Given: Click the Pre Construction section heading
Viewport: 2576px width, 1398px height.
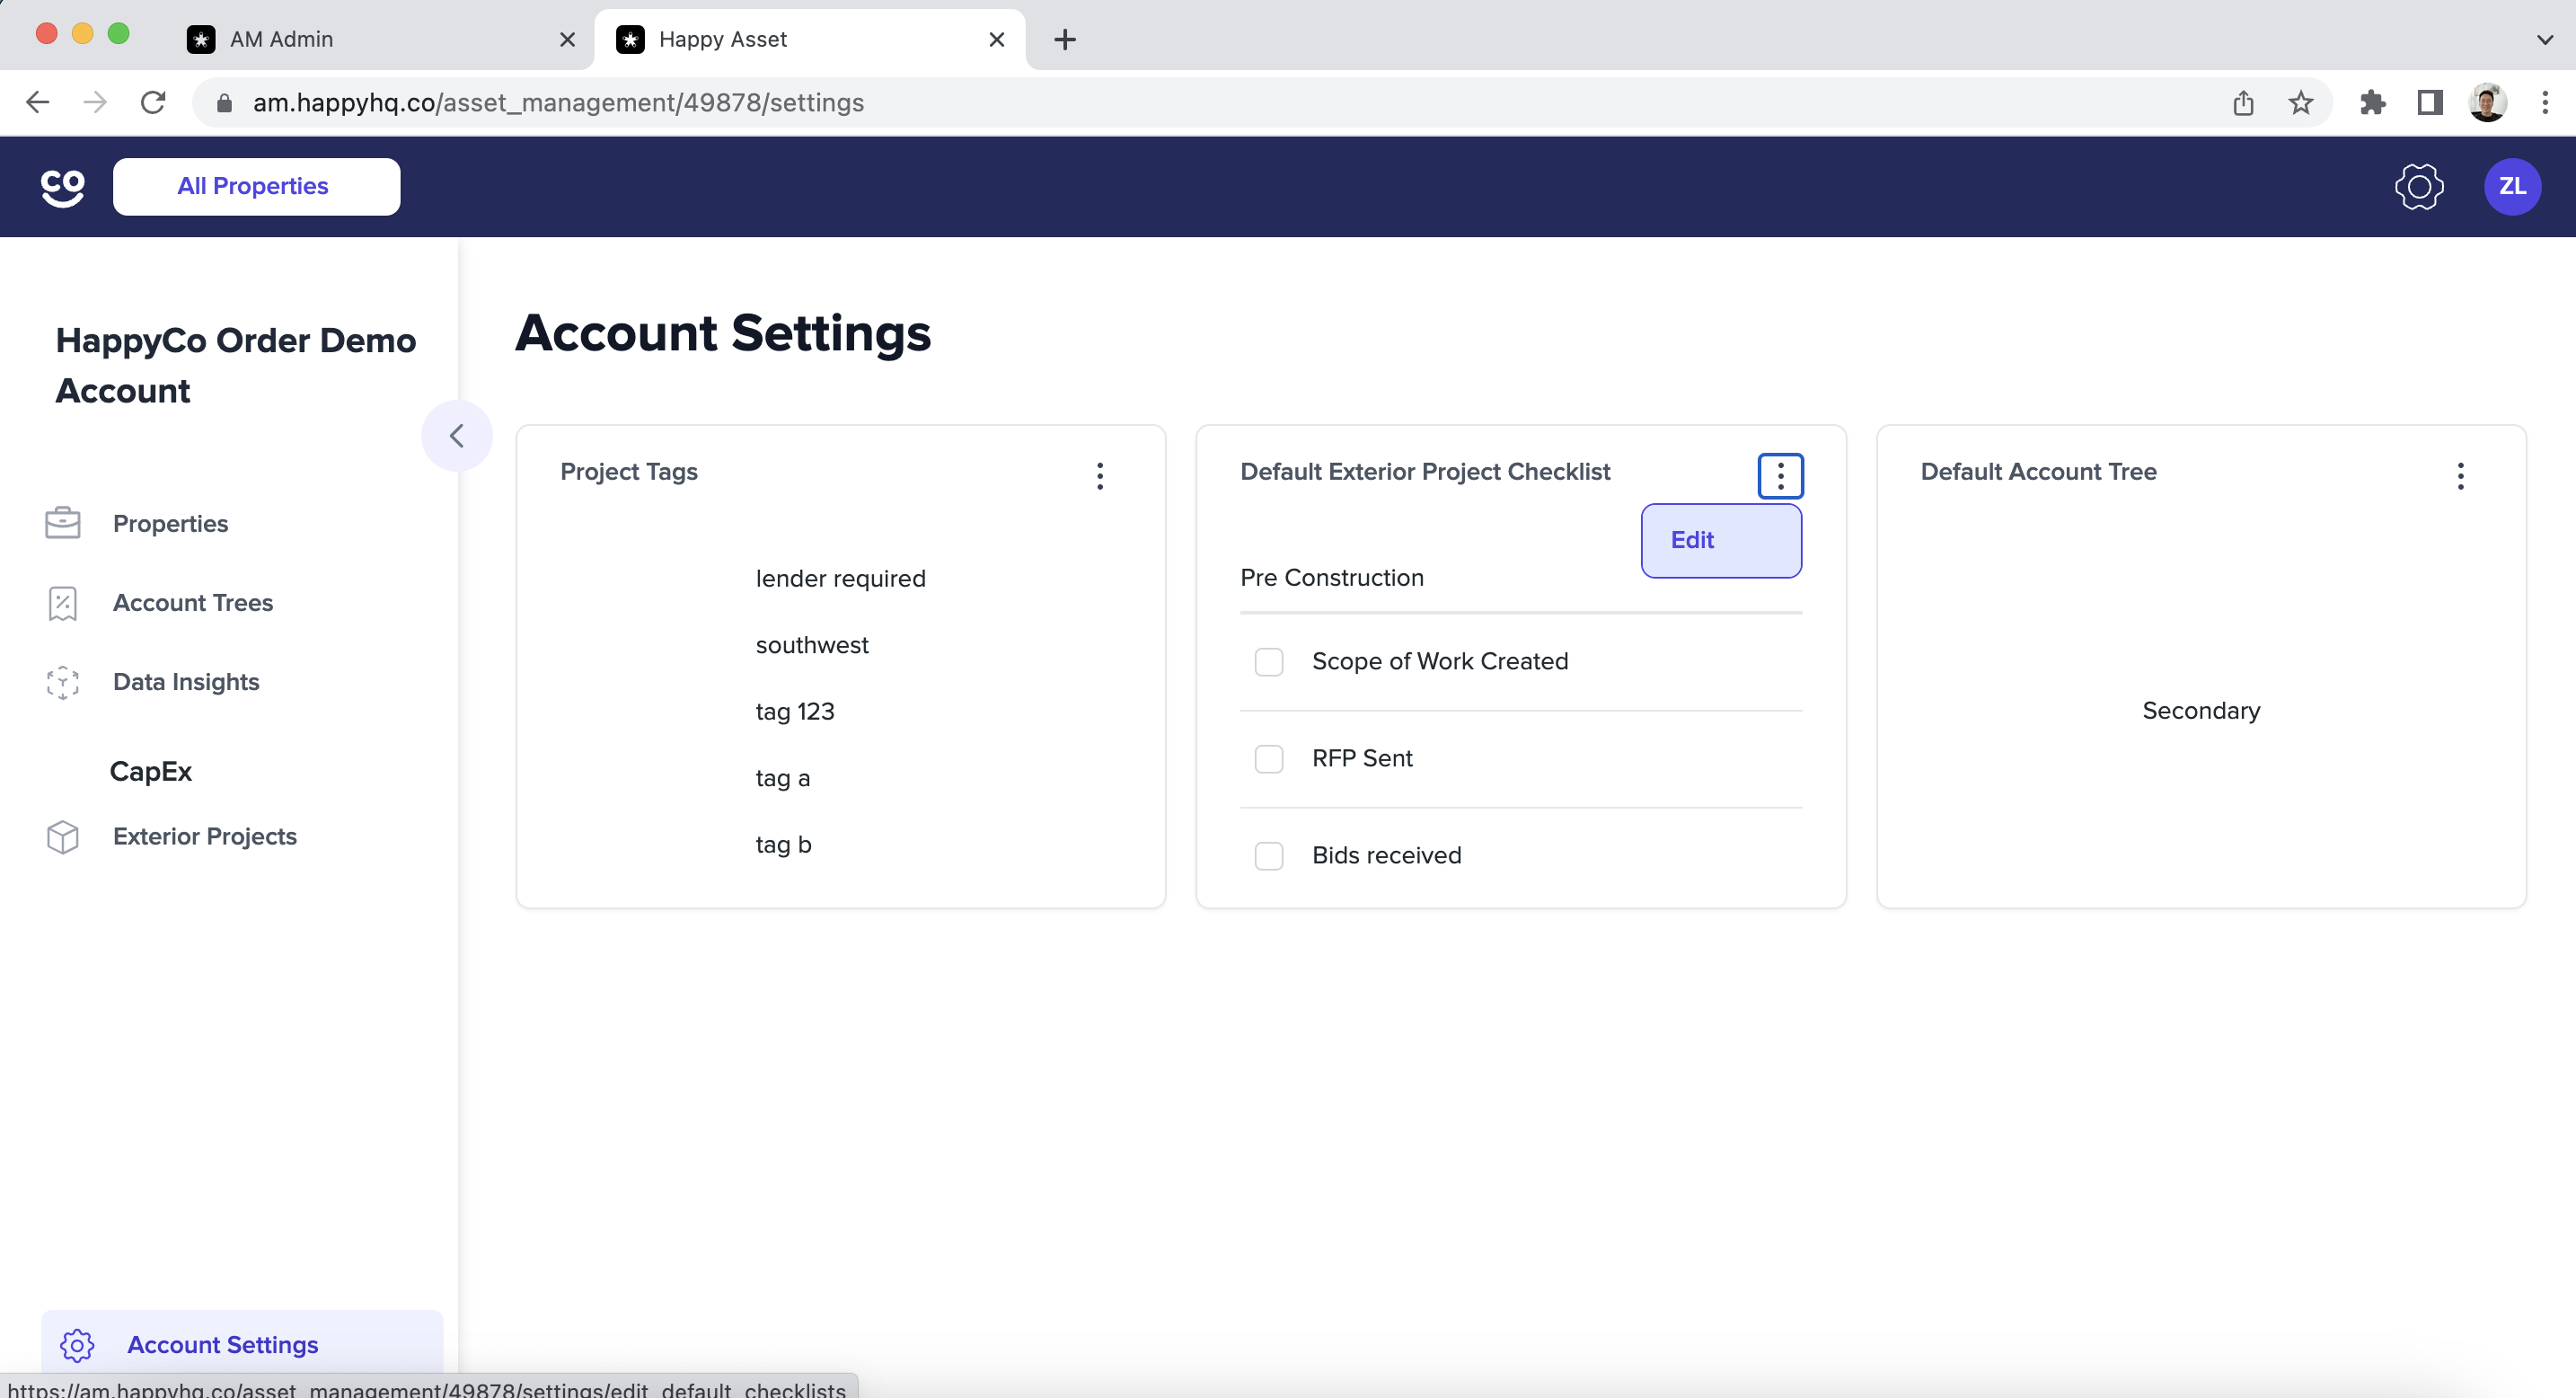Looking at the screenshot, I should pyautogui.click(x=1331, y=578).
